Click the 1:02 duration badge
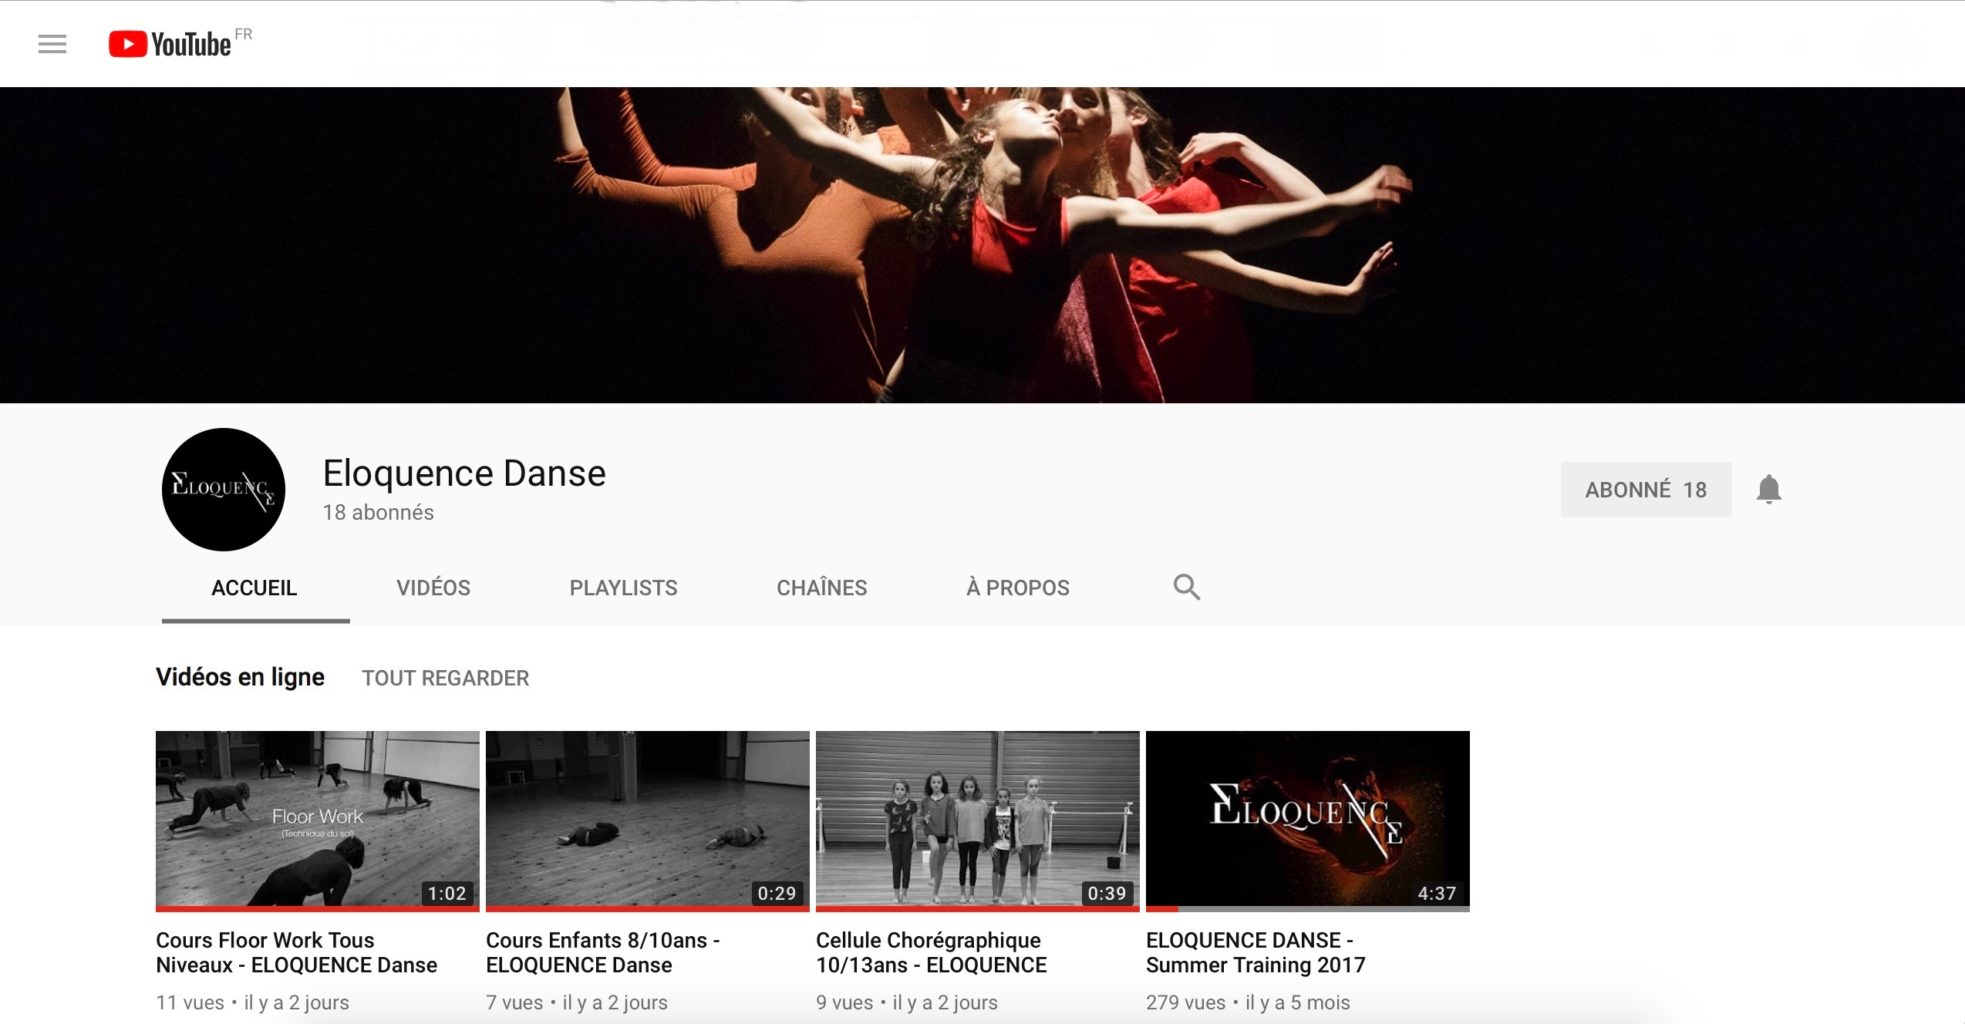The width and height of the screenshot is (1965, 1024). 446,893
